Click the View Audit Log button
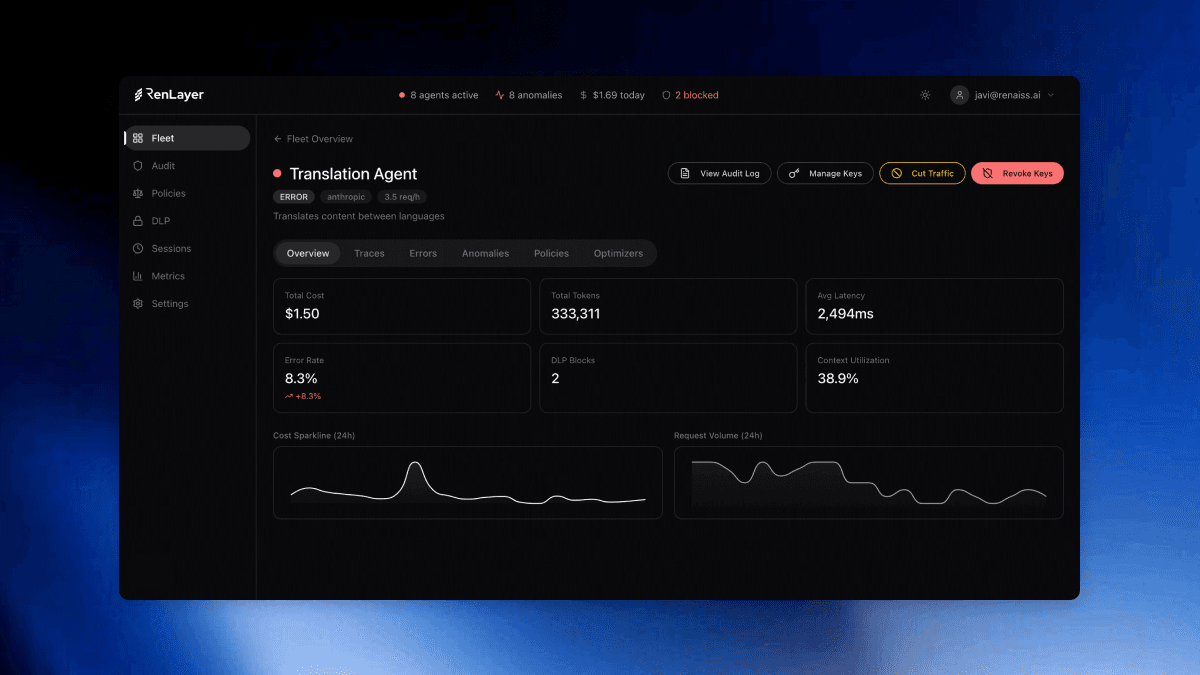Screen dimensions: 1200x675 [719, 173]
